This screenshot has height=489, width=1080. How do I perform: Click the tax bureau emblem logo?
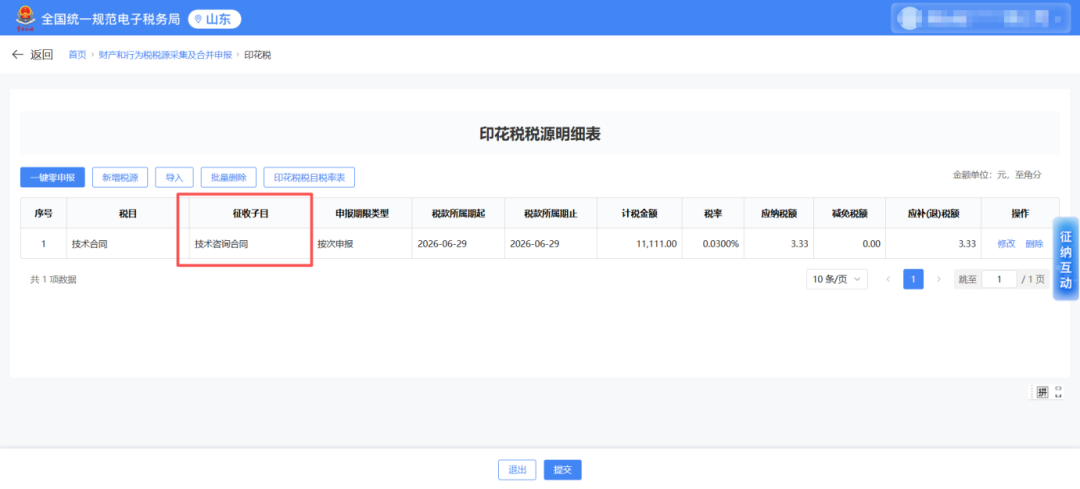tap(25, 17)
